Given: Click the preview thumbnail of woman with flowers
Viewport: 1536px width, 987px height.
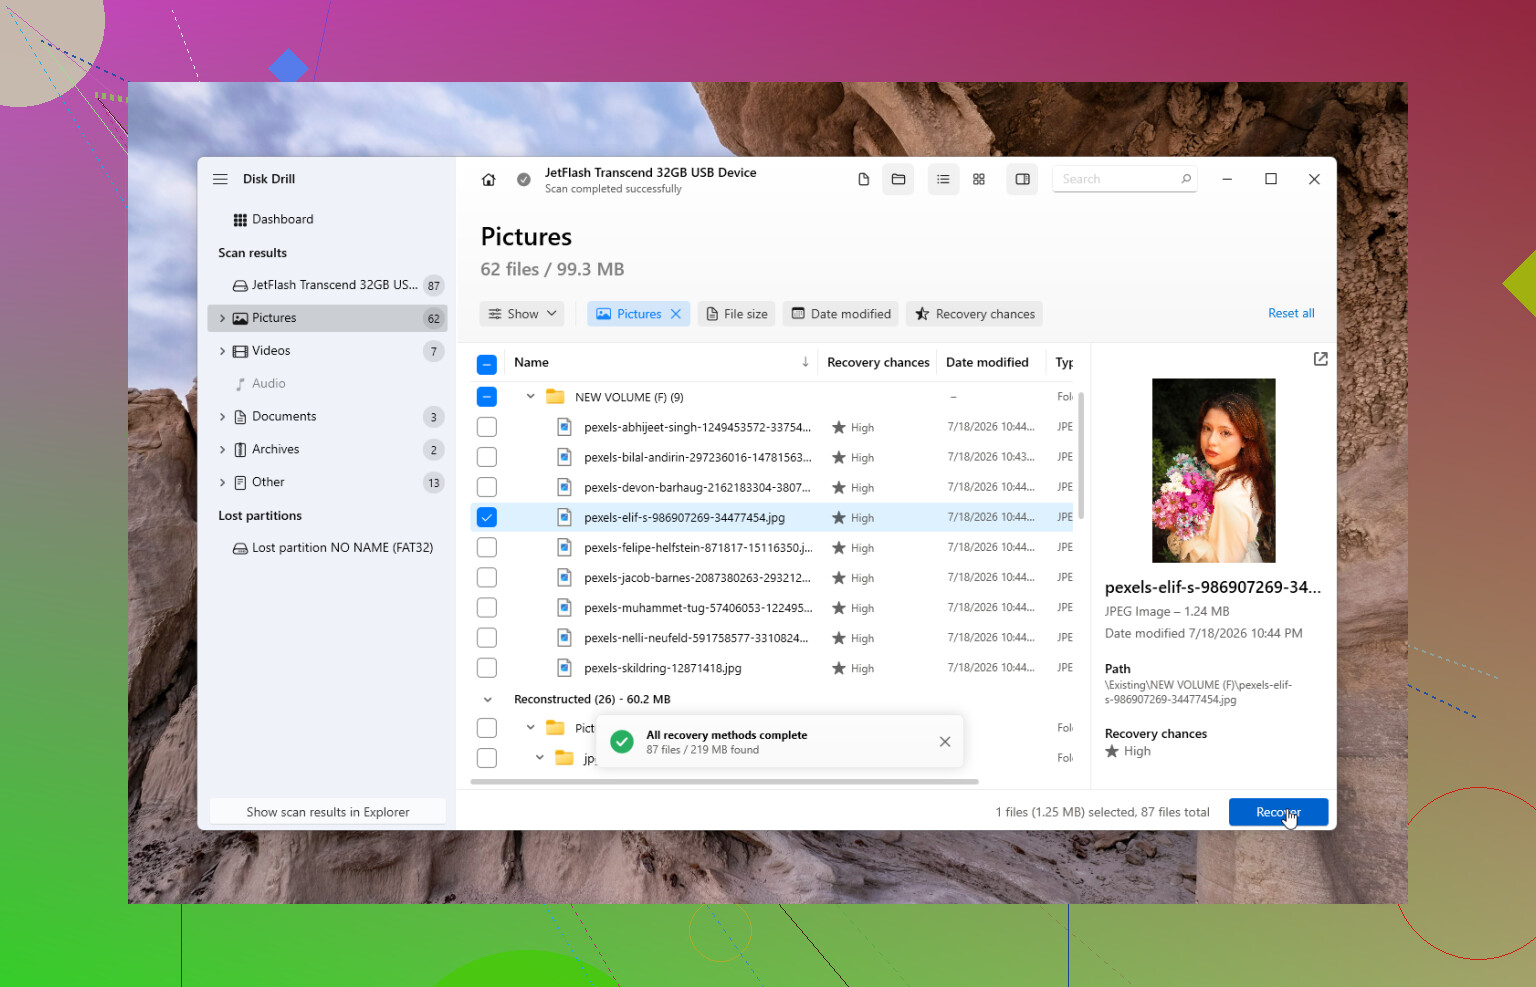Looking at the screenshot, I should pos(1213,470).
